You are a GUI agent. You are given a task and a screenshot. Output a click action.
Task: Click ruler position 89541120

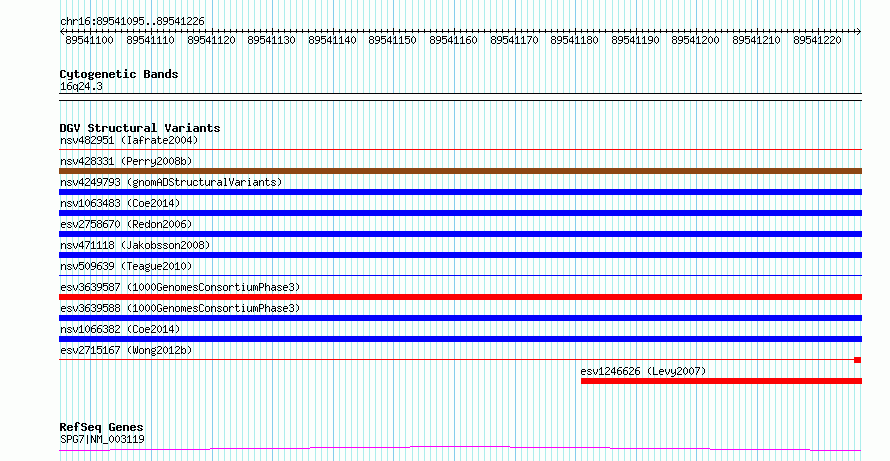211,40
